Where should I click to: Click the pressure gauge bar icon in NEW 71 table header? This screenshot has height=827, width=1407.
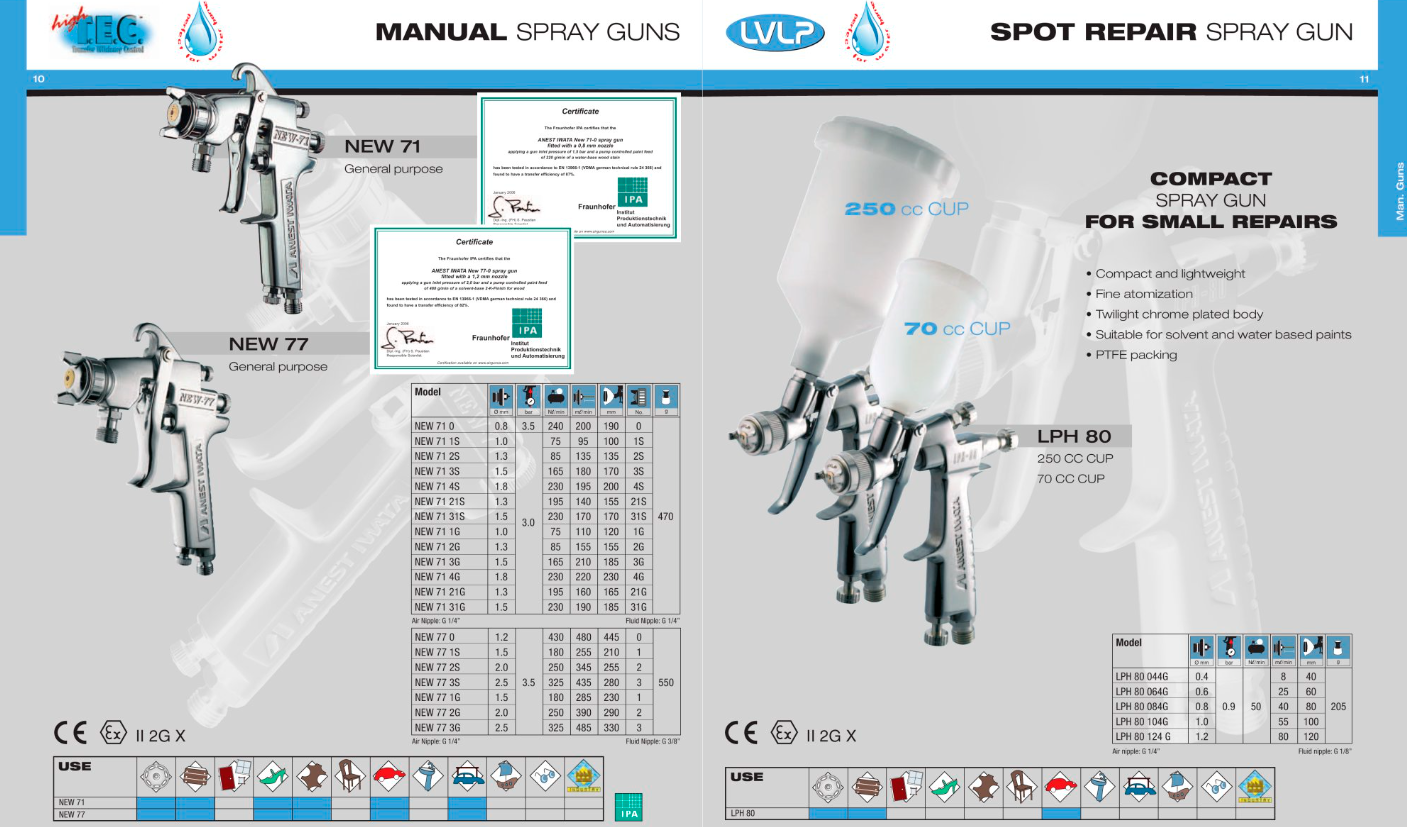(530, 395)
